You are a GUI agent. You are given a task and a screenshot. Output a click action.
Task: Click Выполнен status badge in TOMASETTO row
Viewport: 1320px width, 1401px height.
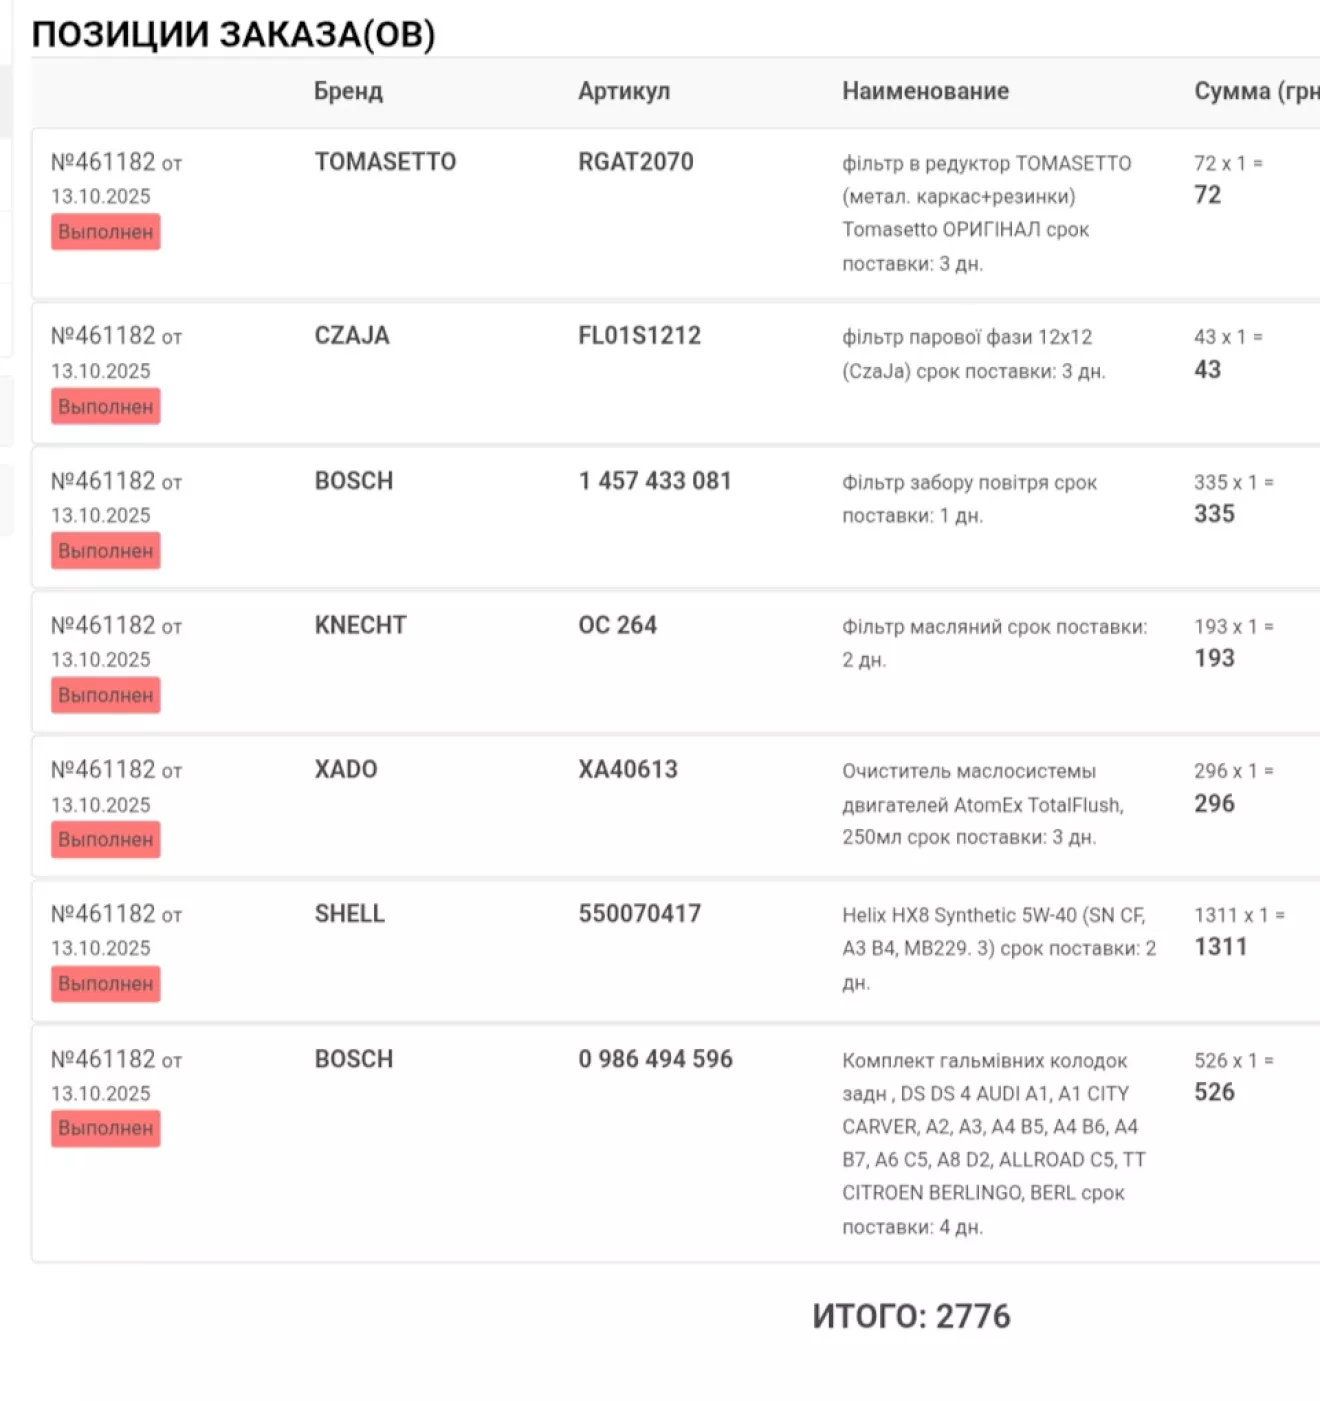[106, 232]
